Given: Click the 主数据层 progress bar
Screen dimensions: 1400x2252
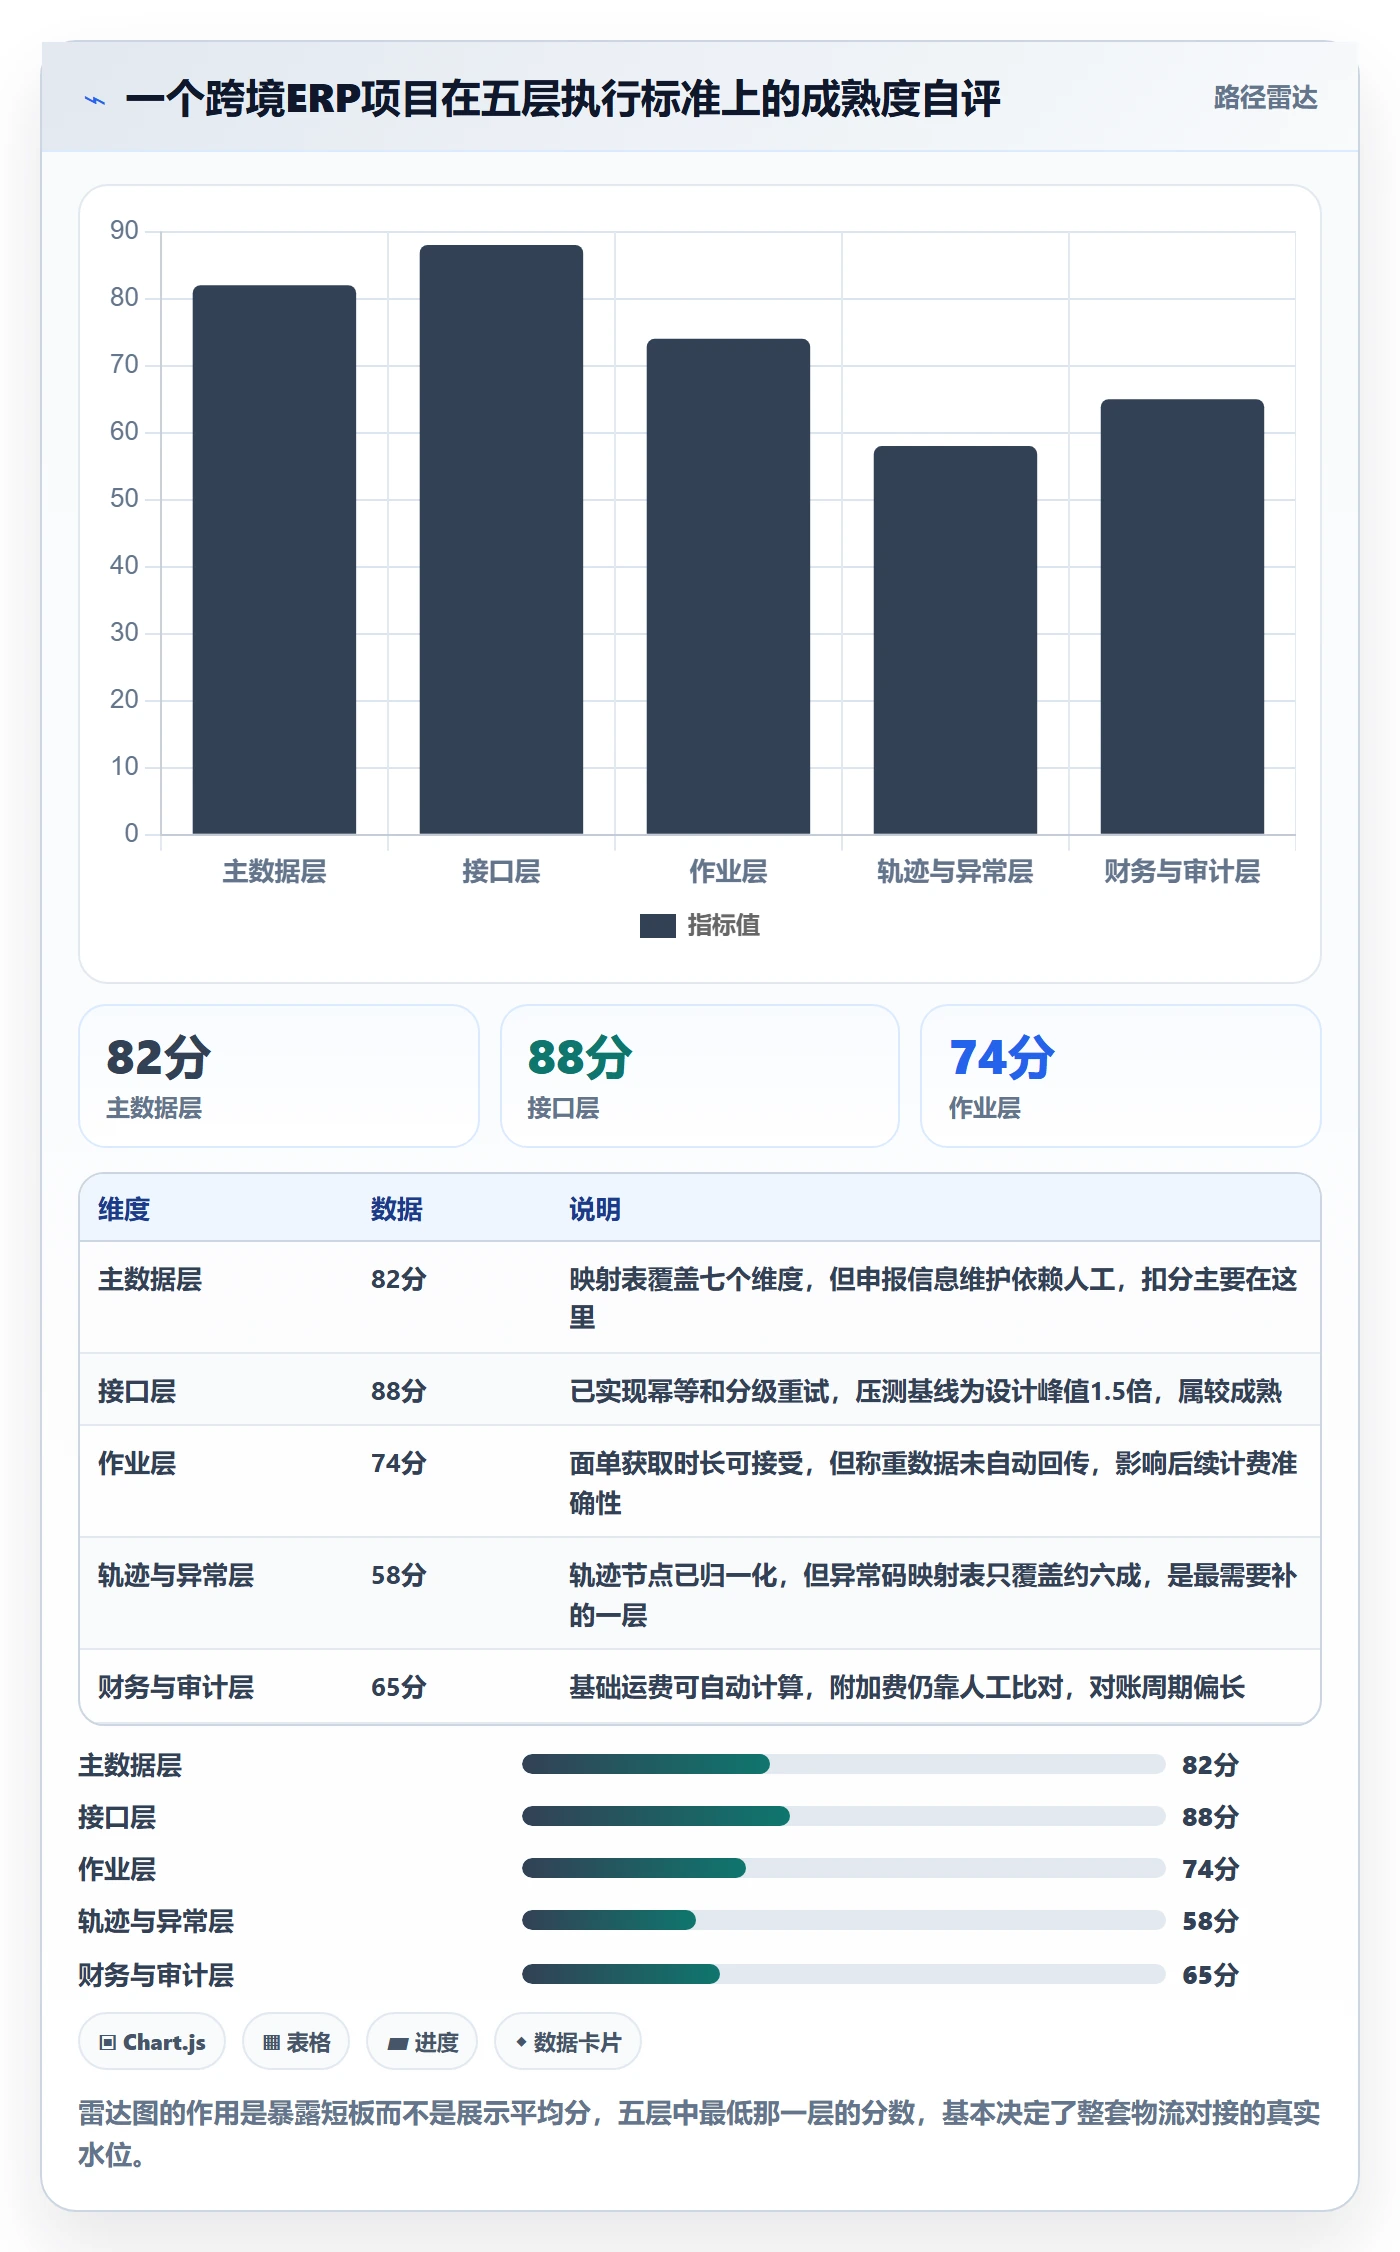Looking at the screenshot, I should point(843,1764).
